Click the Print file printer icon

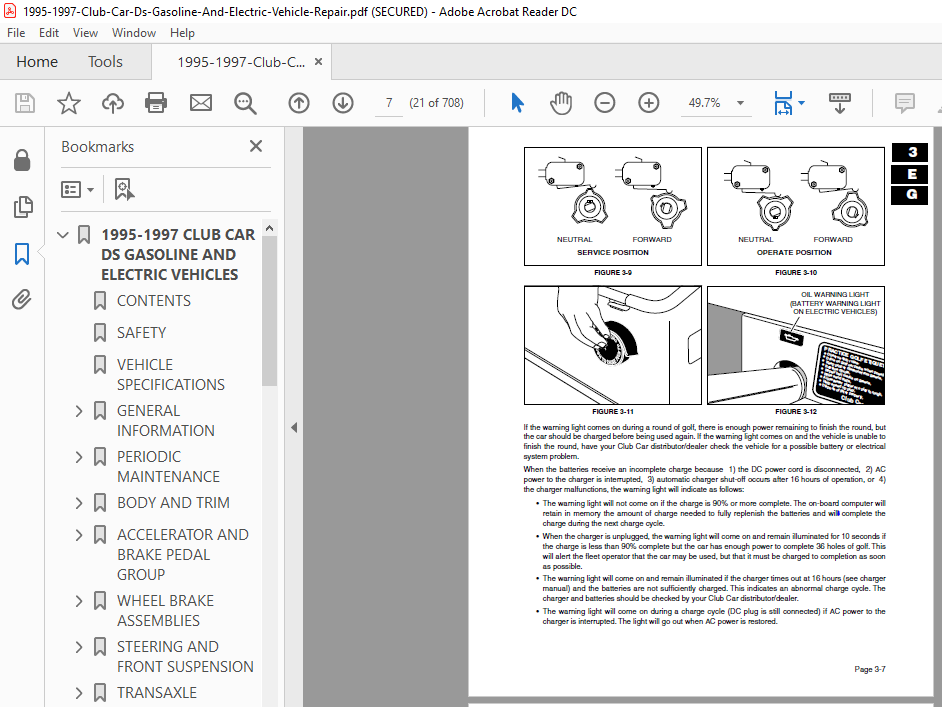pyautogui.click(x=156, y=103)
